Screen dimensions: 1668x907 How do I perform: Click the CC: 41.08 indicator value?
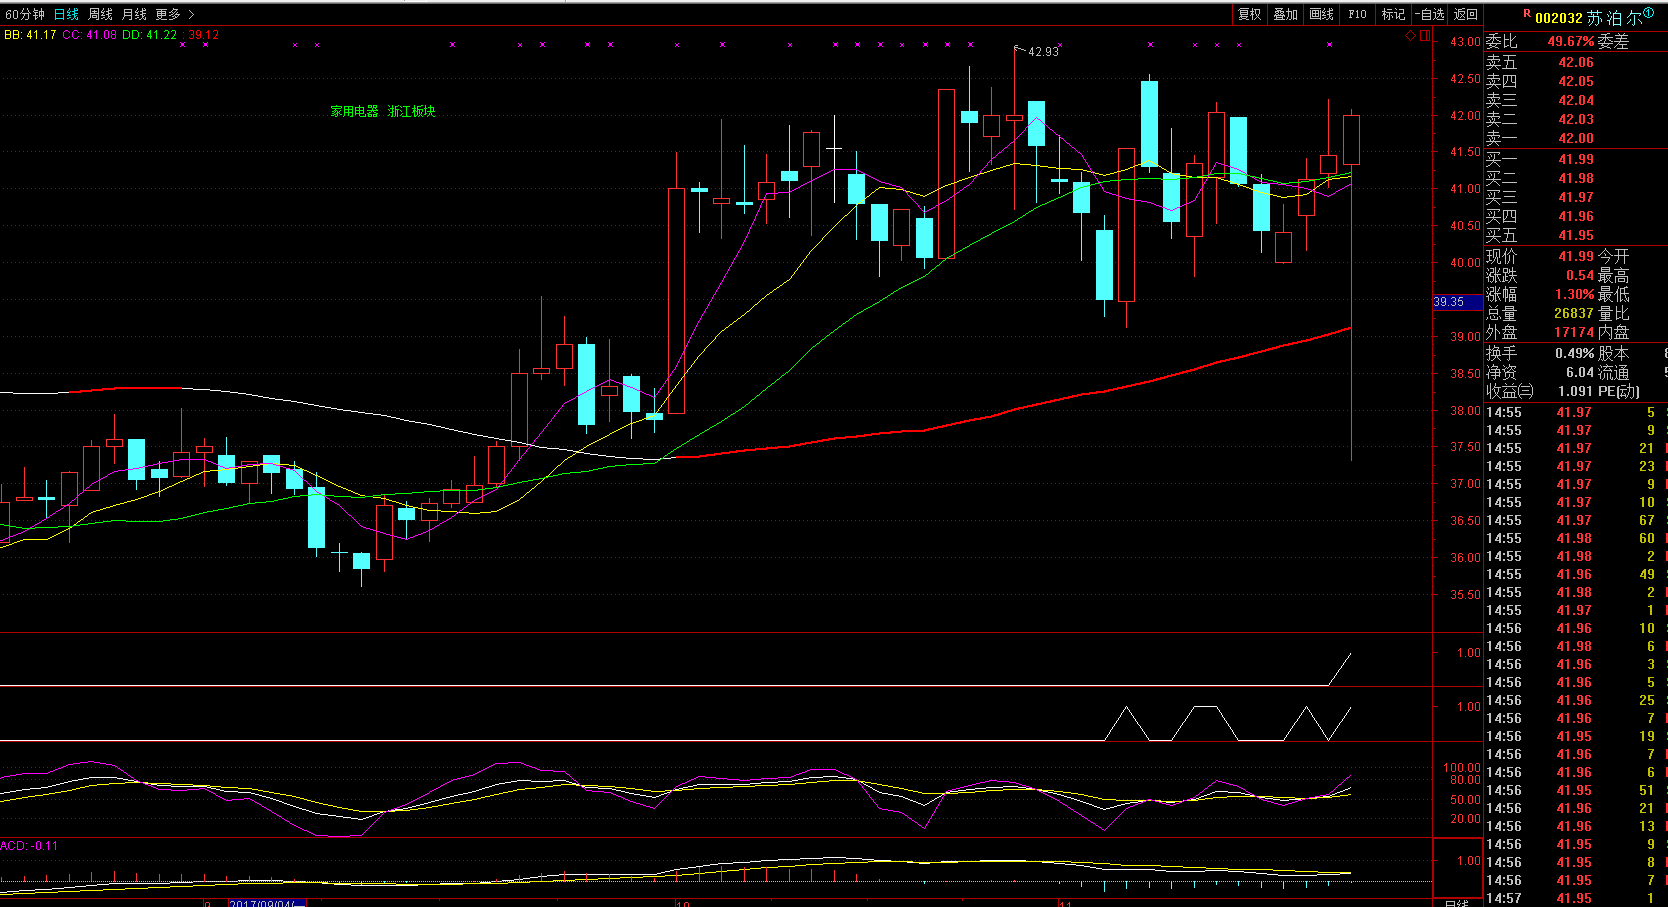point(89,34)
